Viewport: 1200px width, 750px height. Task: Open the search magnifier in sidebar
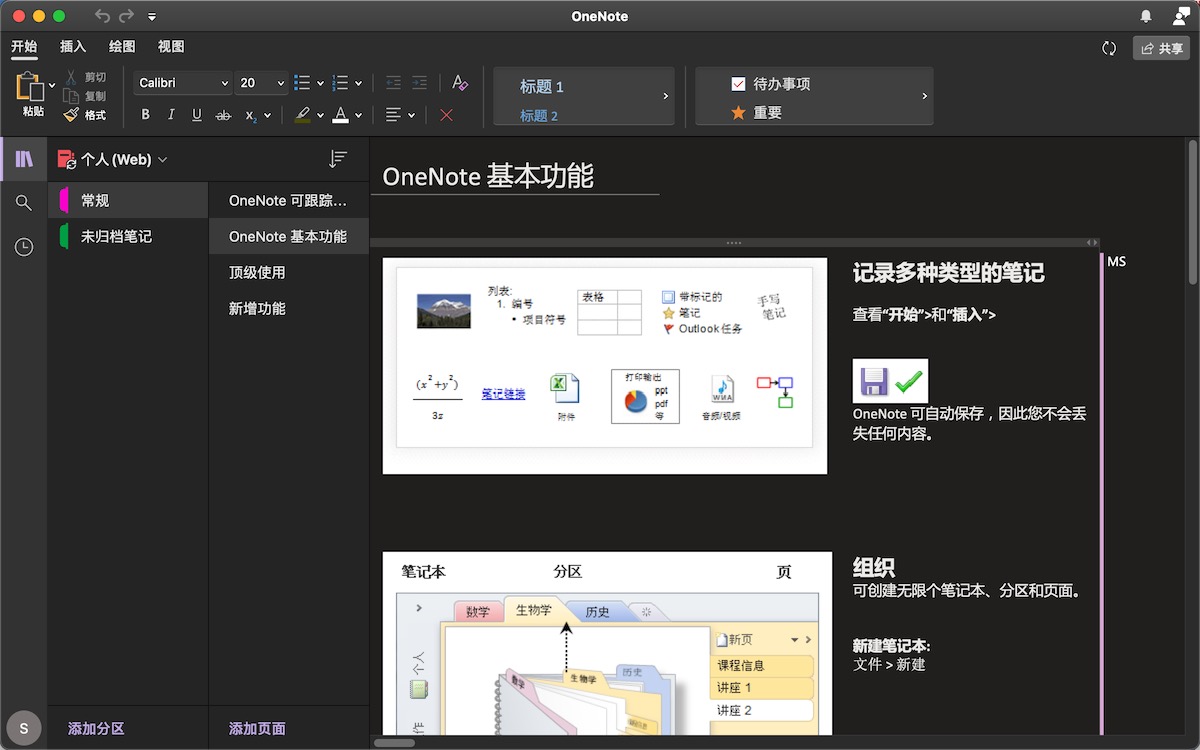(x=24, y=203)
